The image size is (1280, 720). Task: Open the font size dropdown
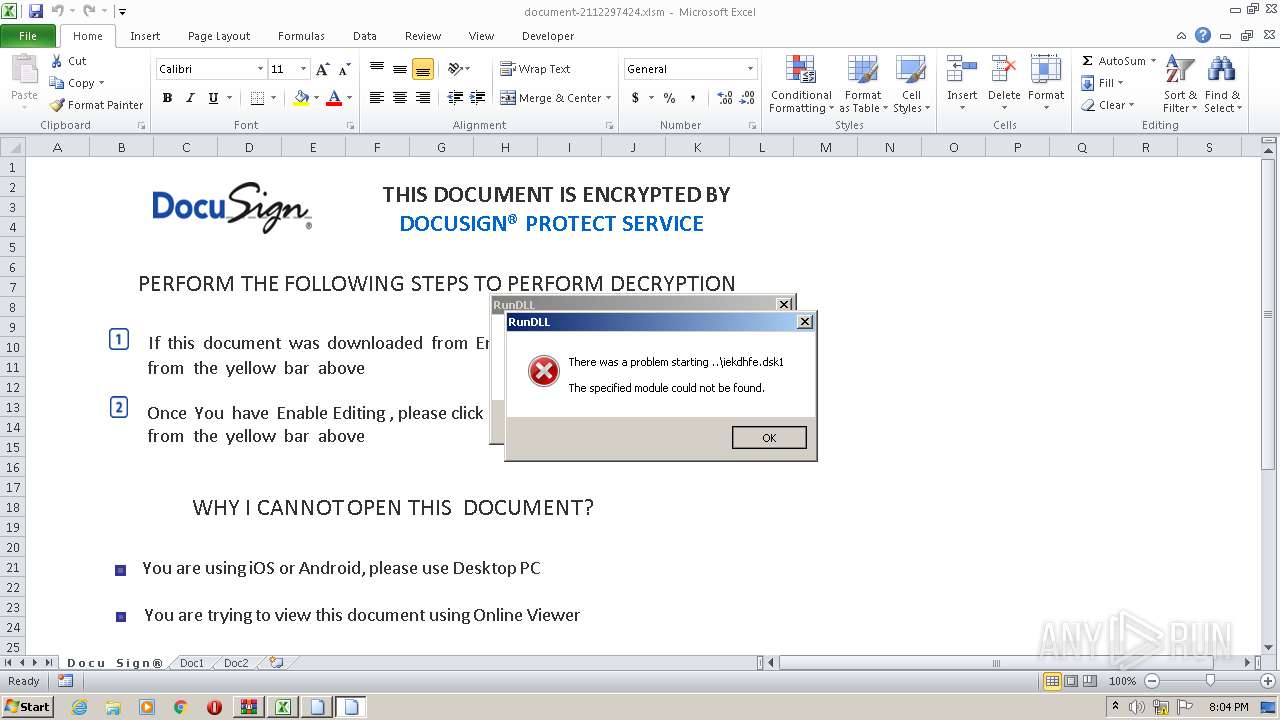pos(304,69)
